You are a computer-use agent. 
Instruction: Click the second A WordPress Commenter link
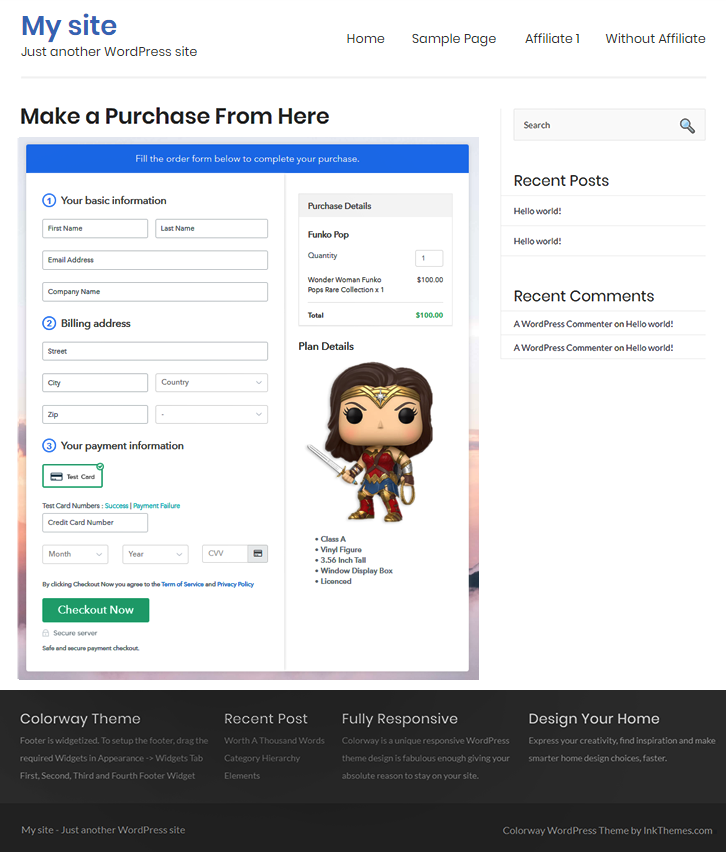(x=563, y=348)
